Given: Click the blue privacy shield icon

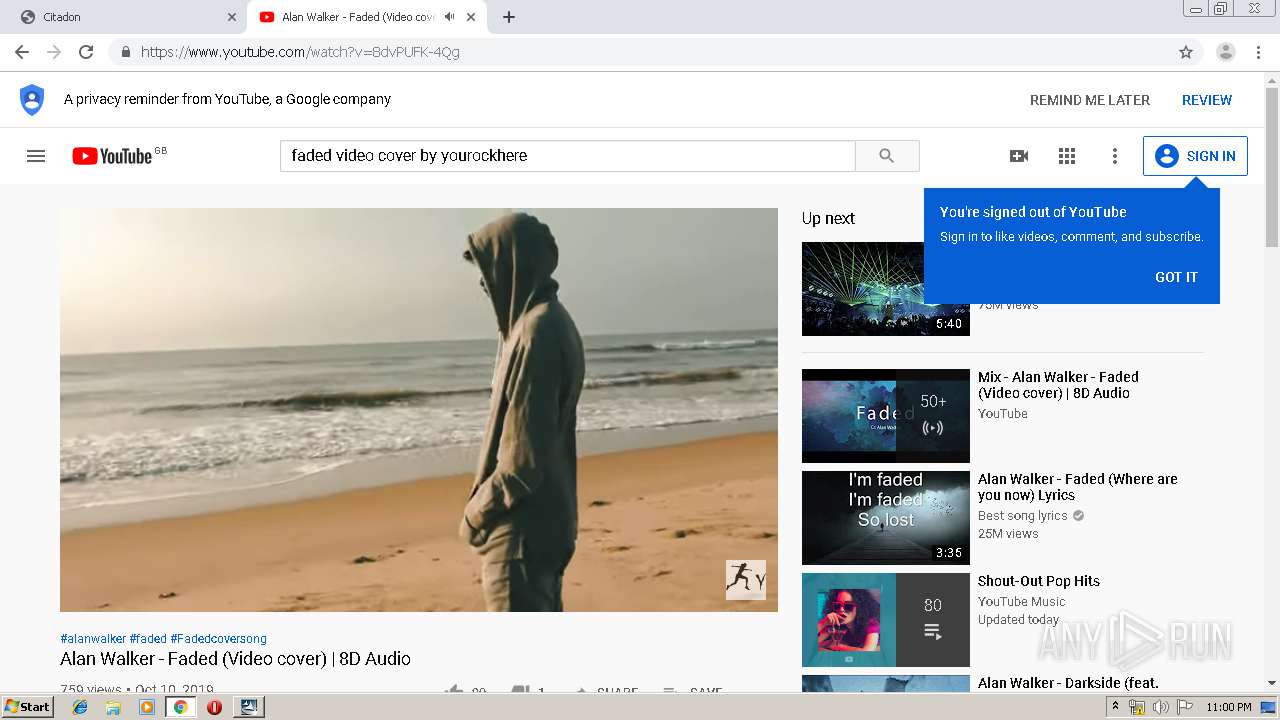Looking at the screenshot, I should coord(32,100).
